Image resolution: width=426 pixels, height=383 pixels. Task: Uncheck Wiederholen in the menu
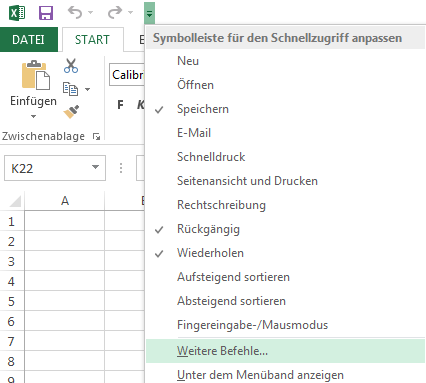pyautogui.click(x=286, y=253)
